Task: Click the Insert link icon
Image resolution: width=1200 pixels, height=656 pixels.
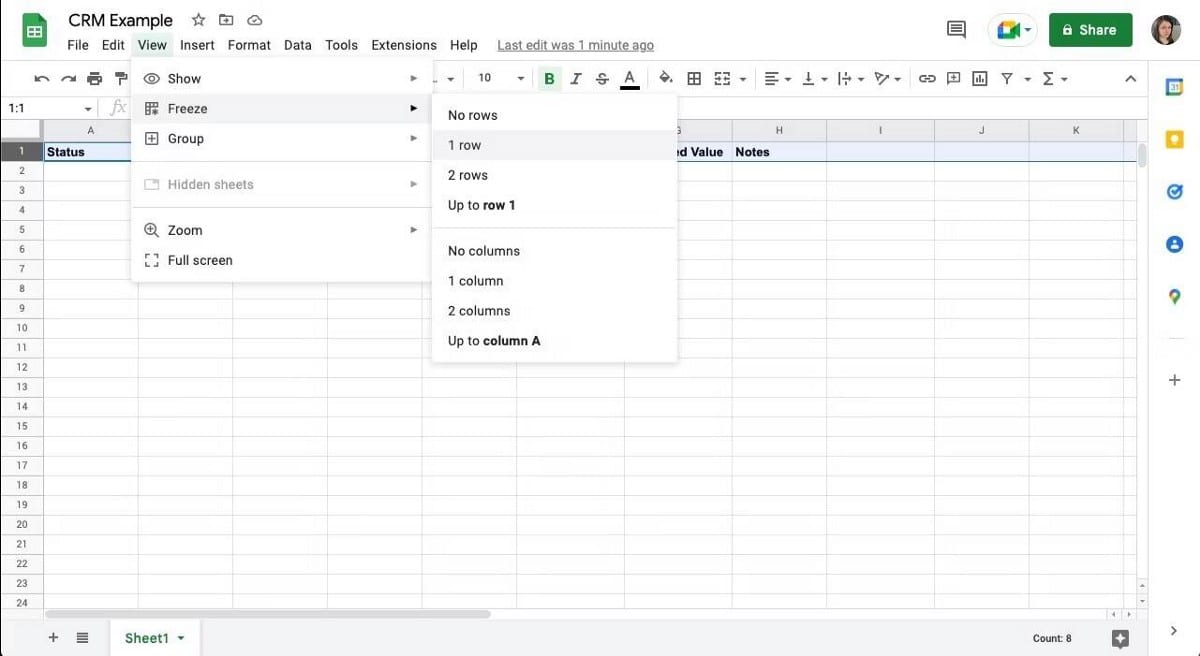Action: (x=927, y=77)
